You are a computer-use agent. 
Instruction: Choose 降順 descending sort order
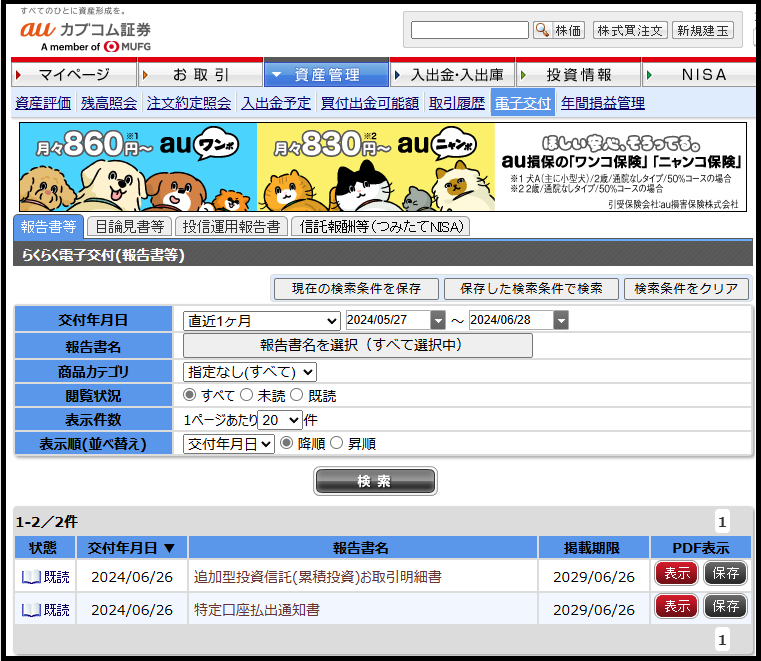coord(287,443)
